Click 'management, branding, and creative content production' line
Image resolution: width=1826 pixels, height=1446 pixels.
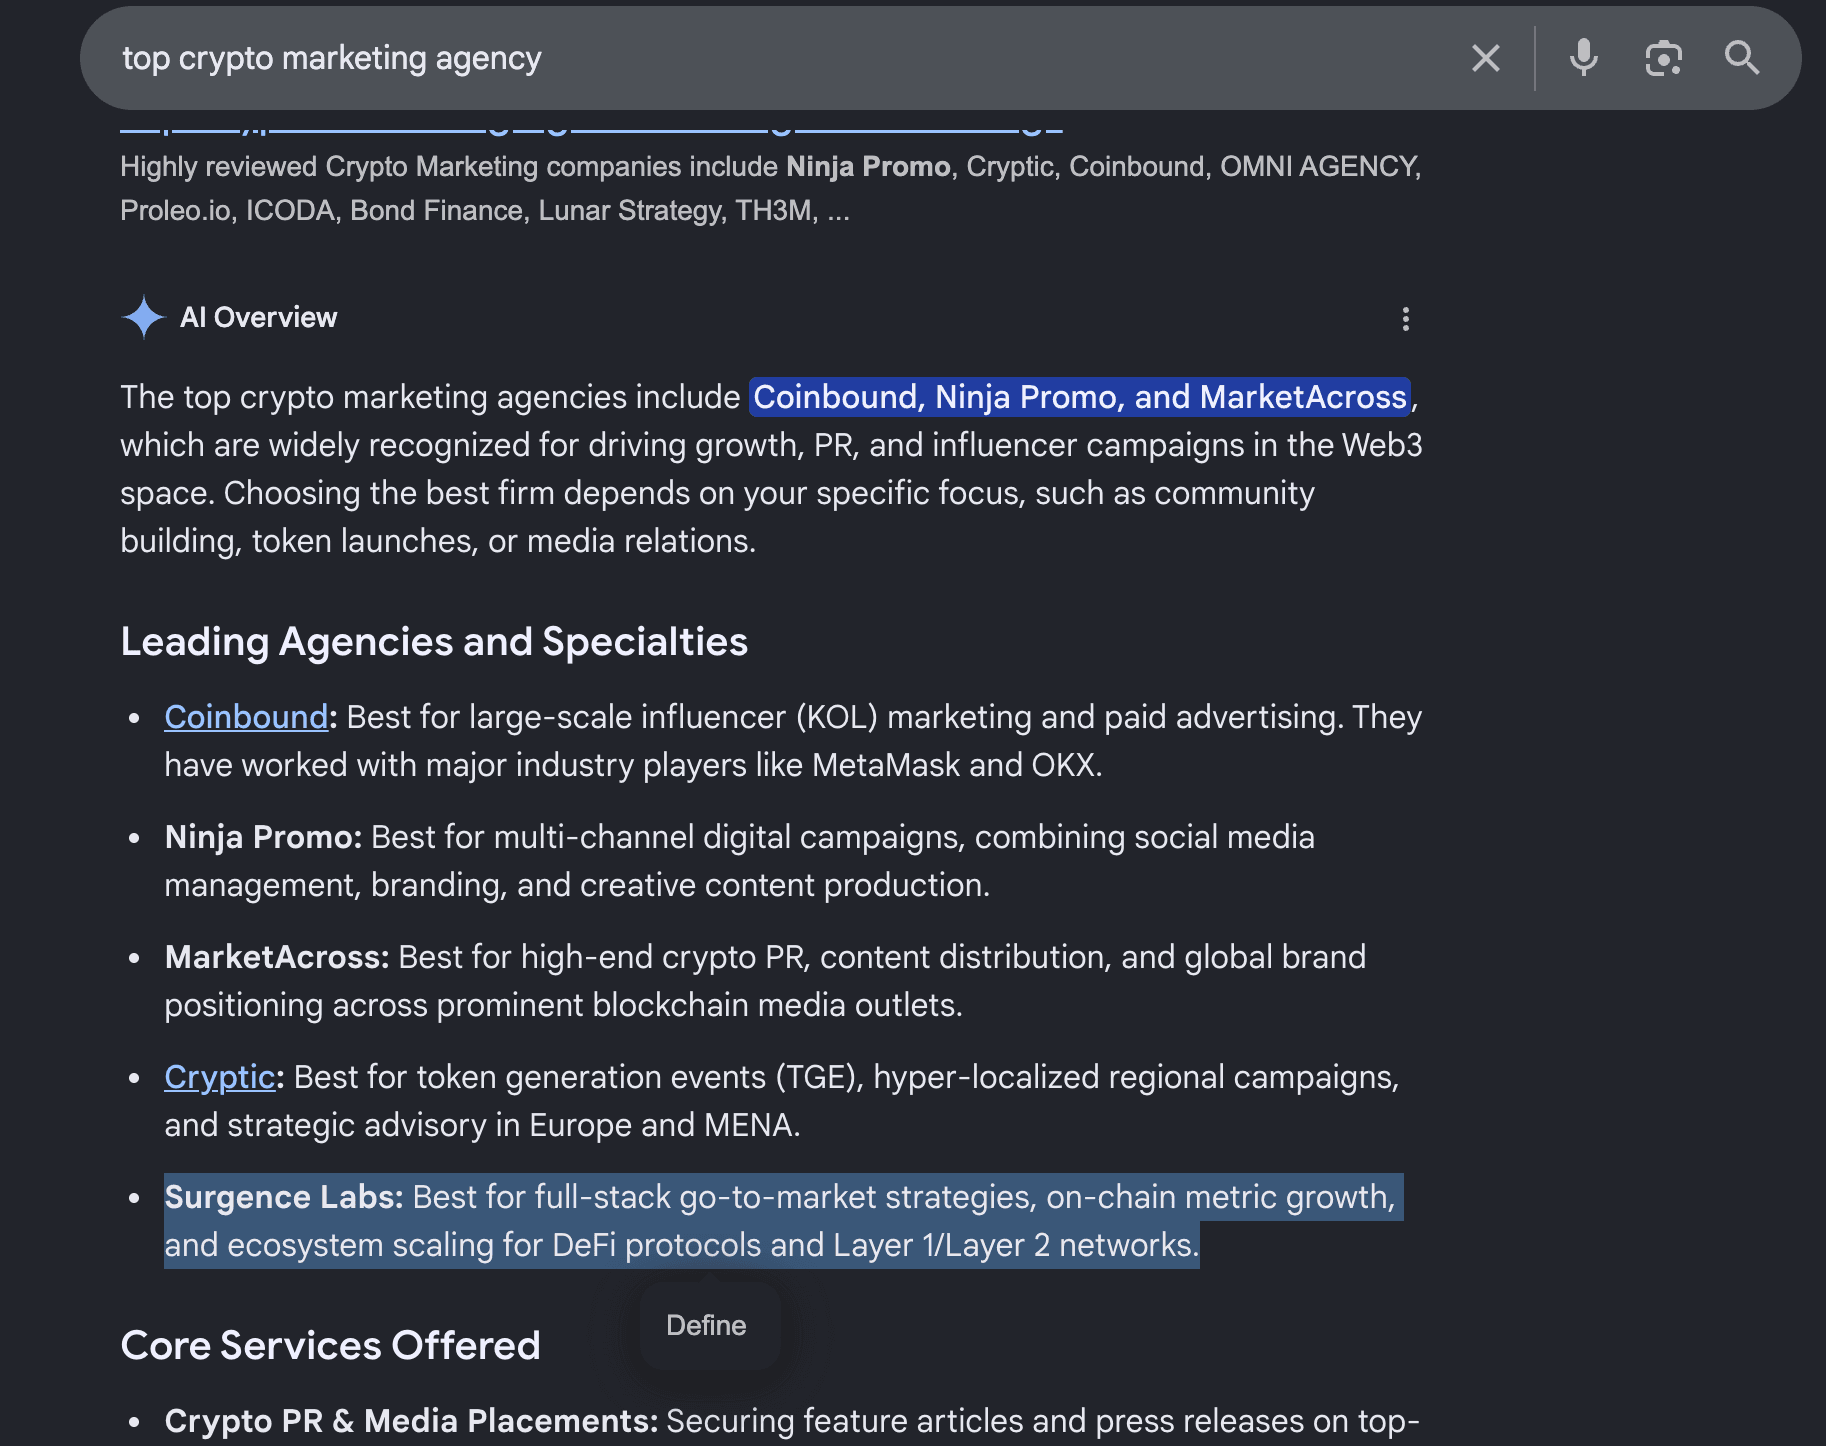pos(577,885)
